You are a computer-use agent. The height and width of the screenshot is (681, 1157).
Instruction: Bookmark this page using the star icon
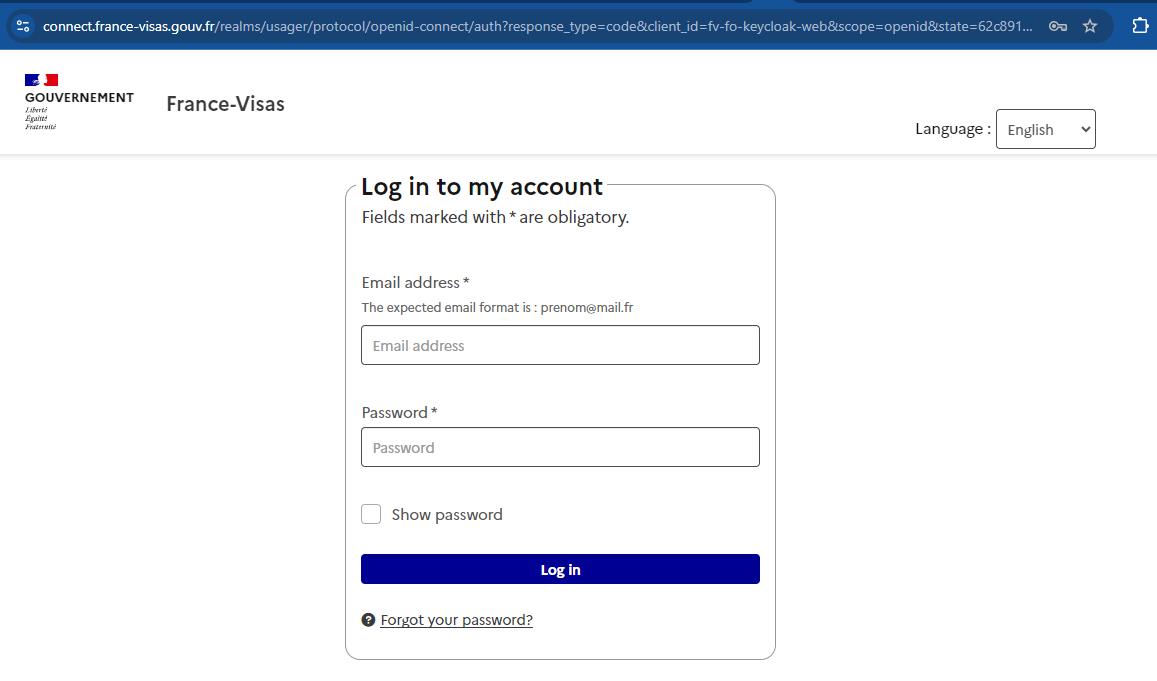[x=1089, y=26]
